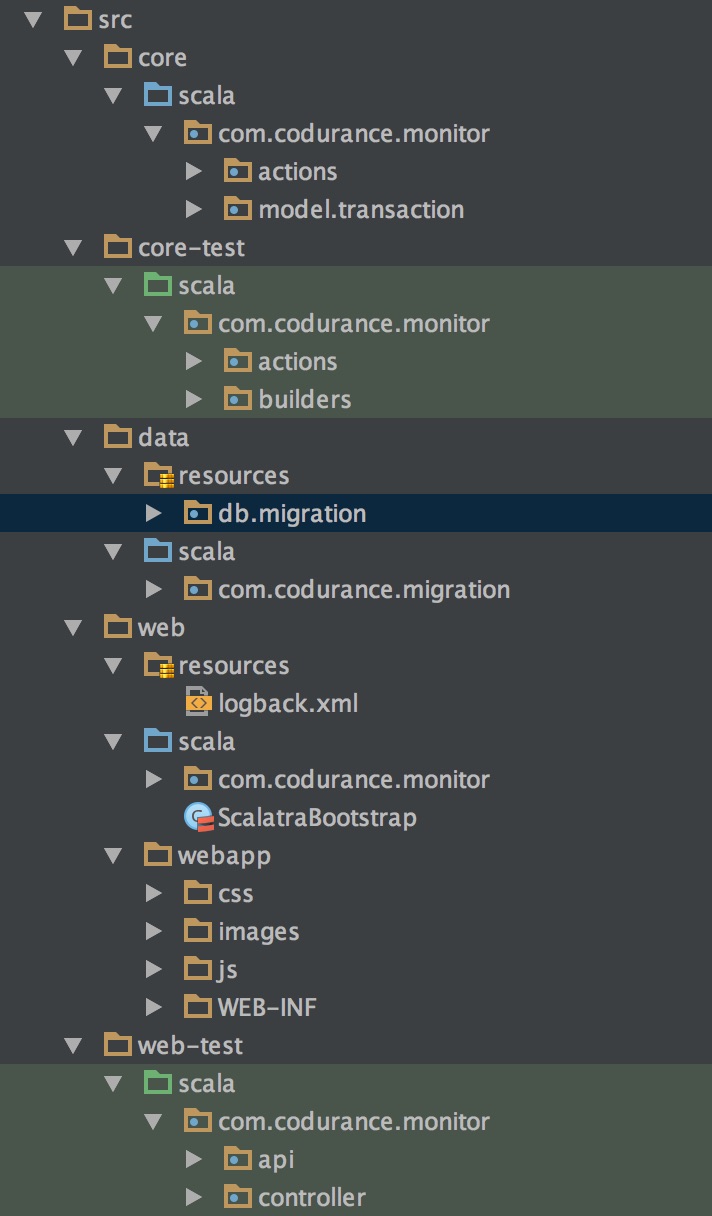The width and height of the screenshot is (712, 1216).
Task: Click the db.migration package icon
Action: click(198, 513)
